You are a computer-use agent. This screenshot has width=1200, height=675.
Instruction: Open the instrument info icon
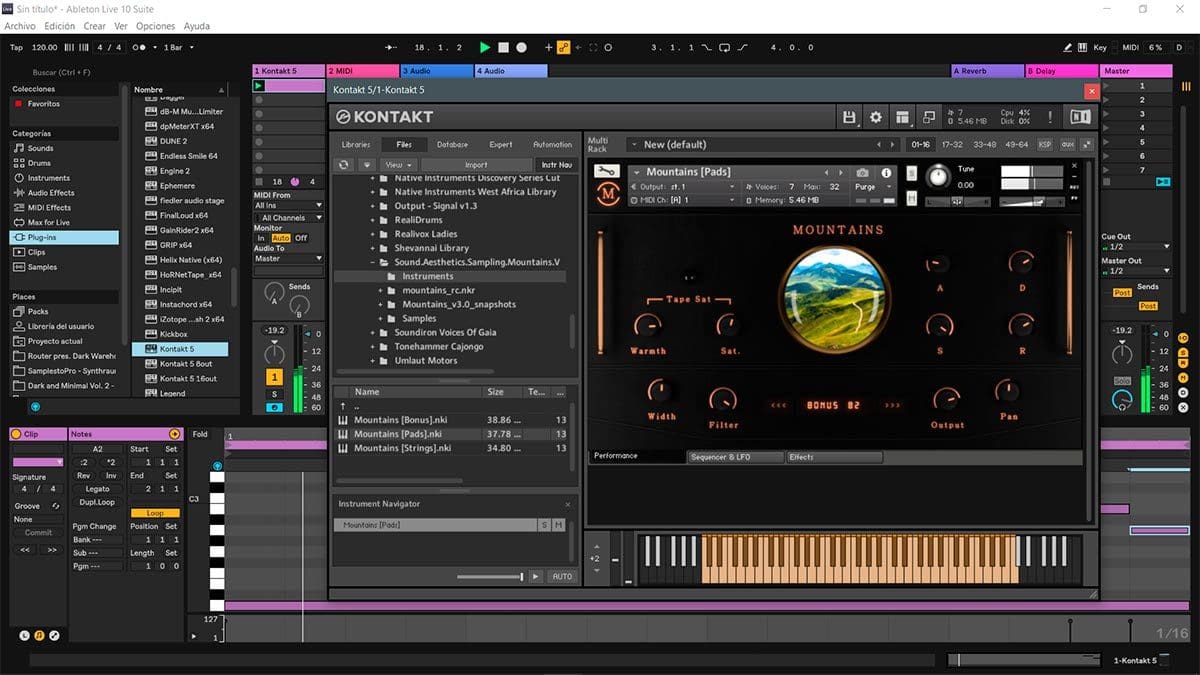[x=886, y=173]
